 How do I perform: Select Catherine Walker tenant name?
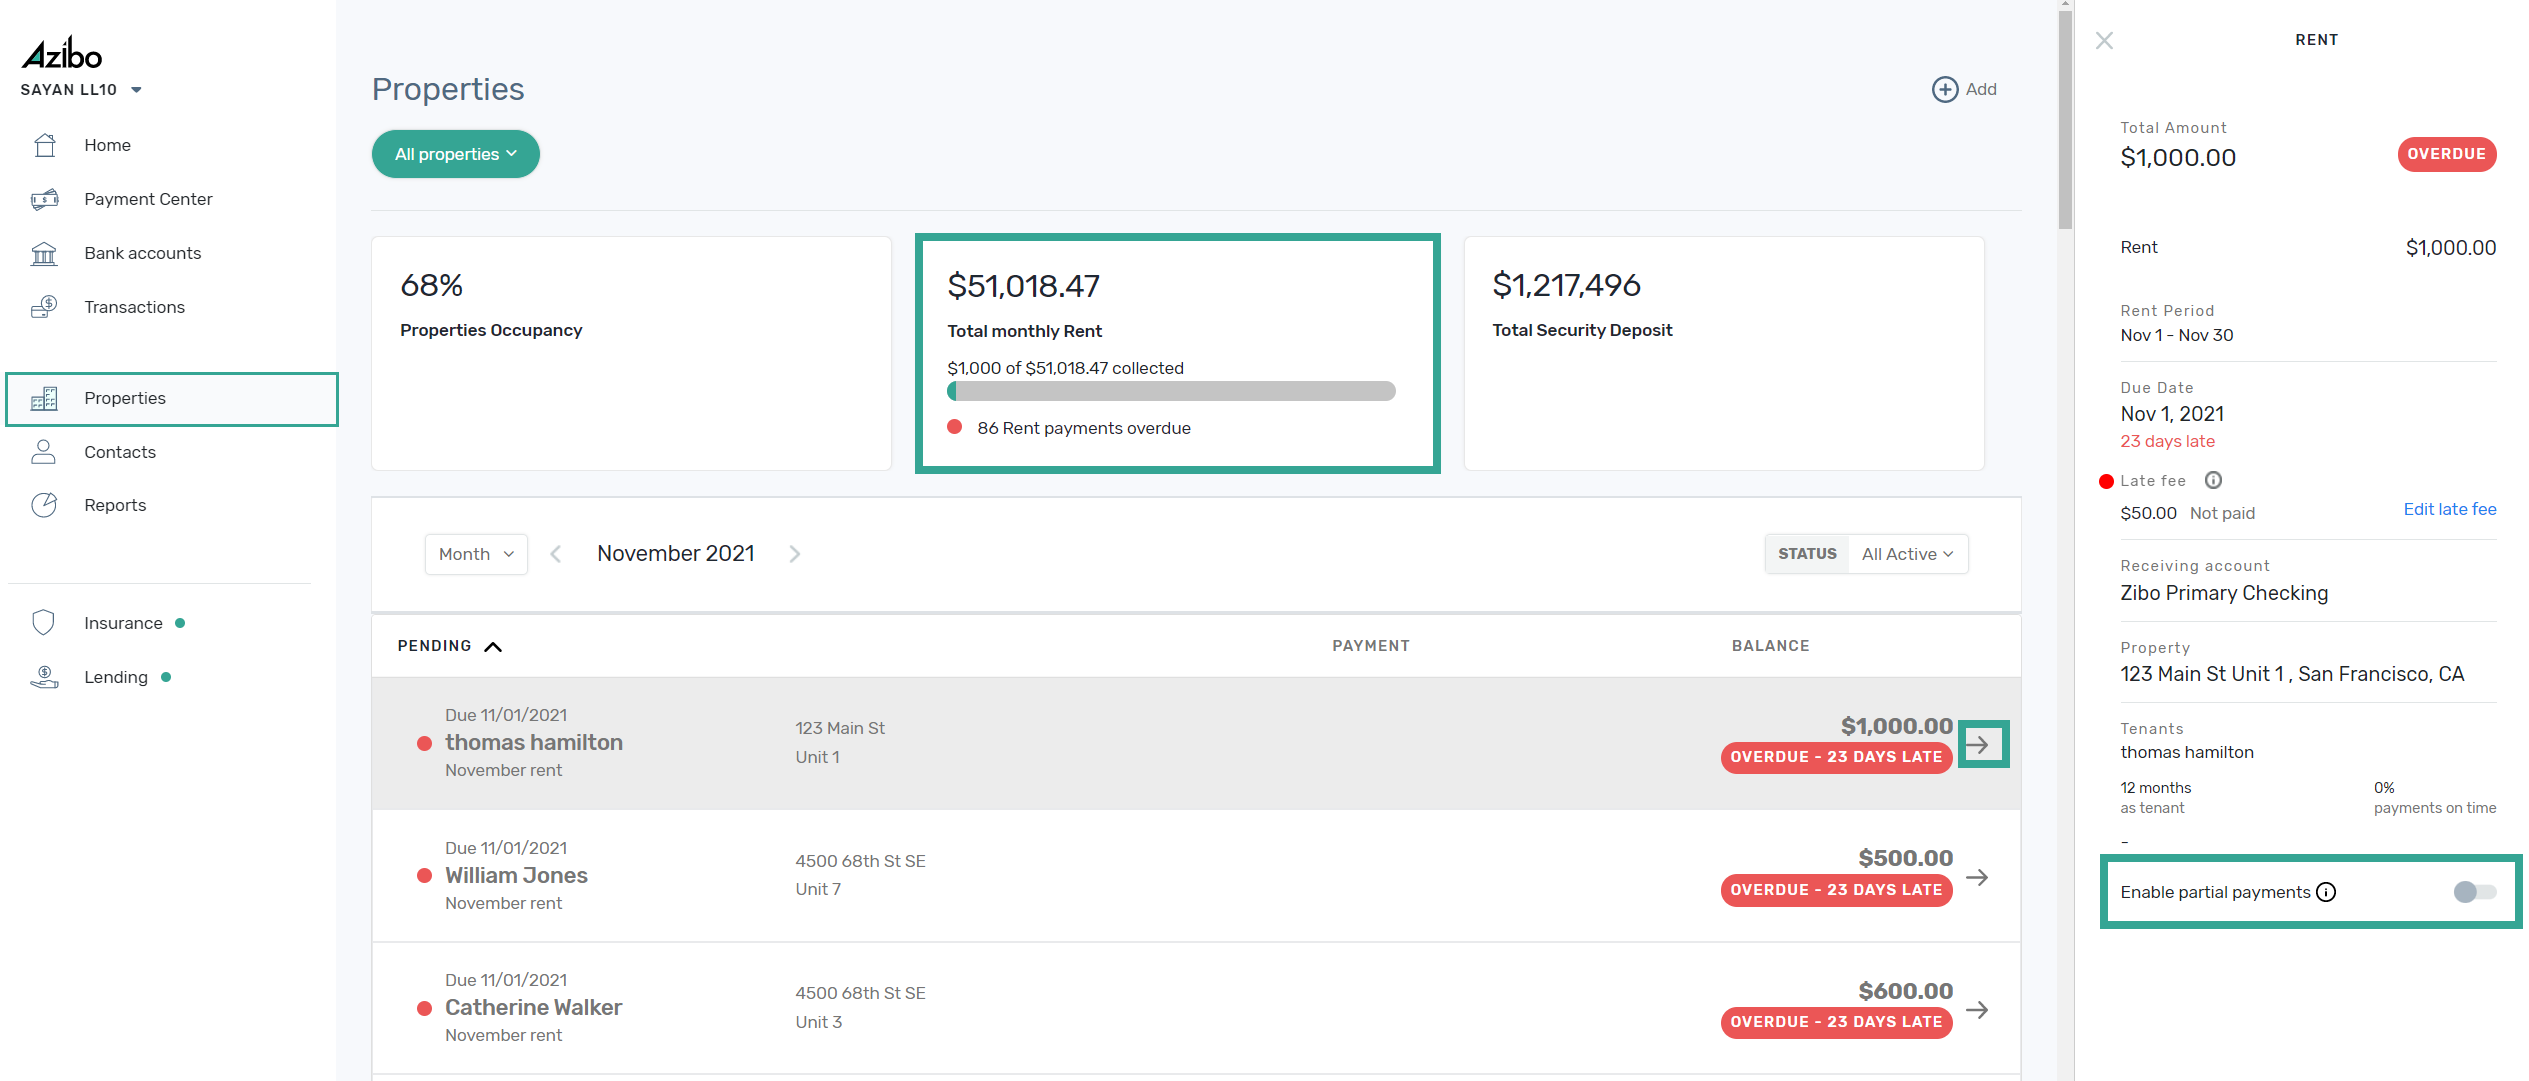[x=534, y=1008]
